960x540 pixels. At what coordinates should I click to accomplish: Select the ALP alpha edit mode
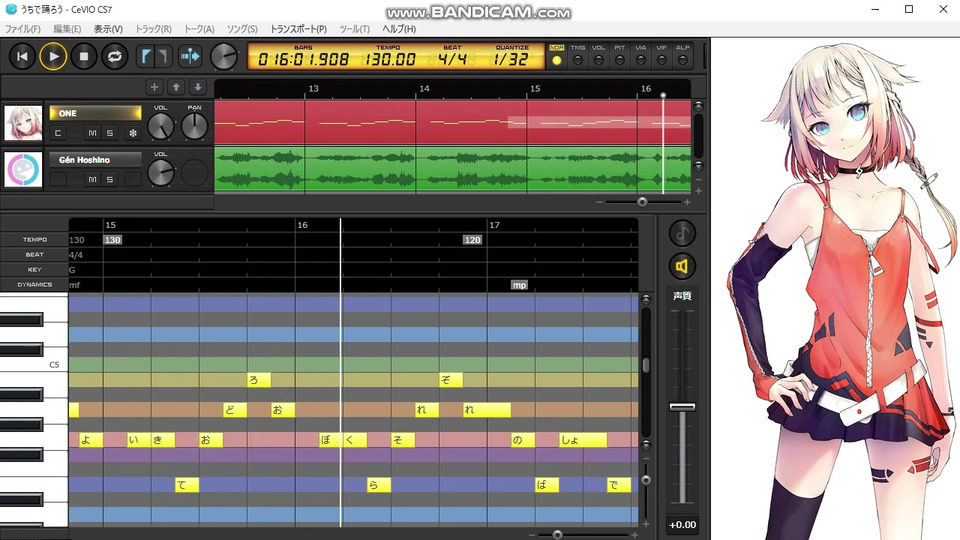683,55
